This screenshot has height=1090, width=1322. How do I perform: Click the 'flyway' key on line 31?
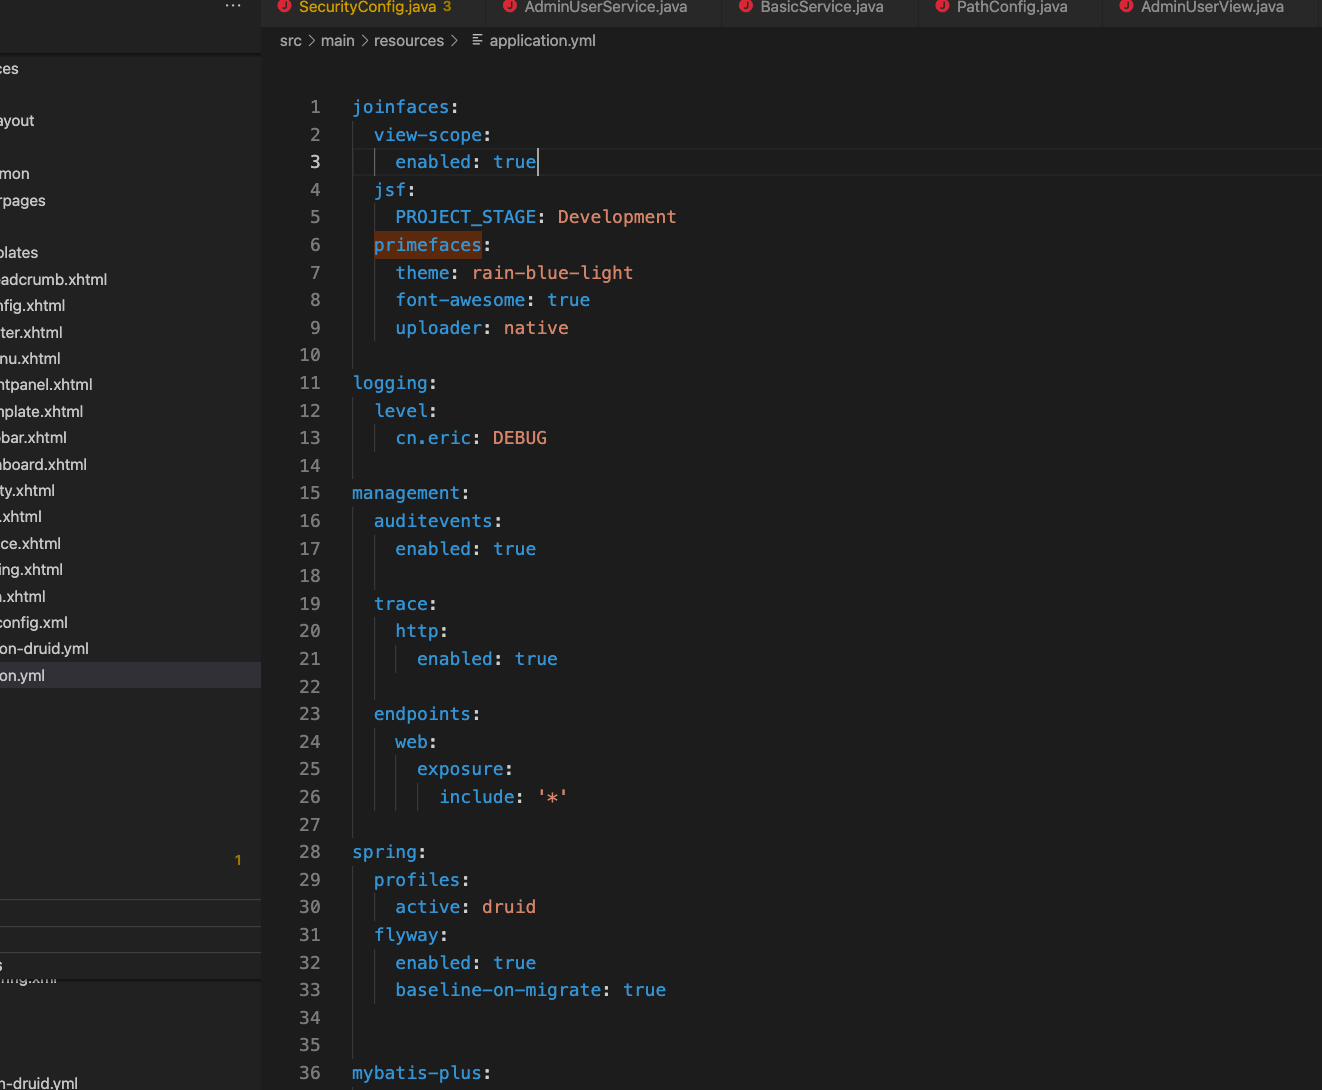coord(406,935)
